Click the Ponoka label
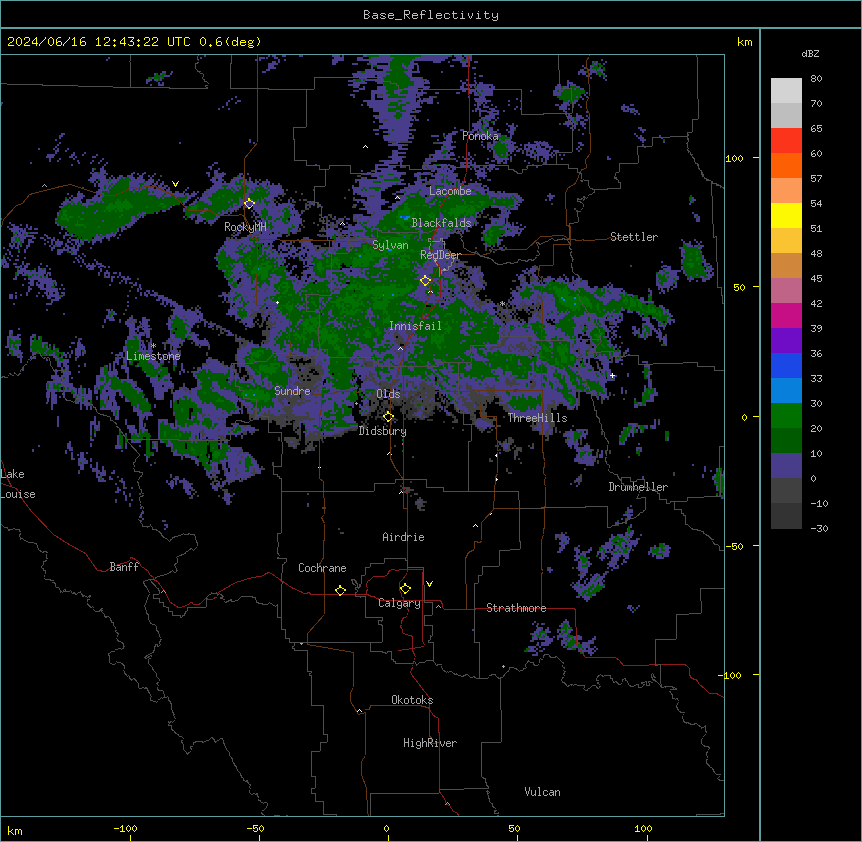 (480, 136)
